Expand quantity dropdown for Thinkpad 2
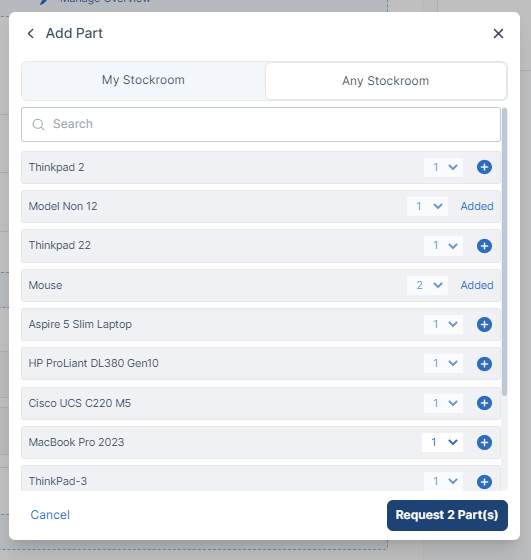This screenshot has height=560, width=531. tap(444, 167)
